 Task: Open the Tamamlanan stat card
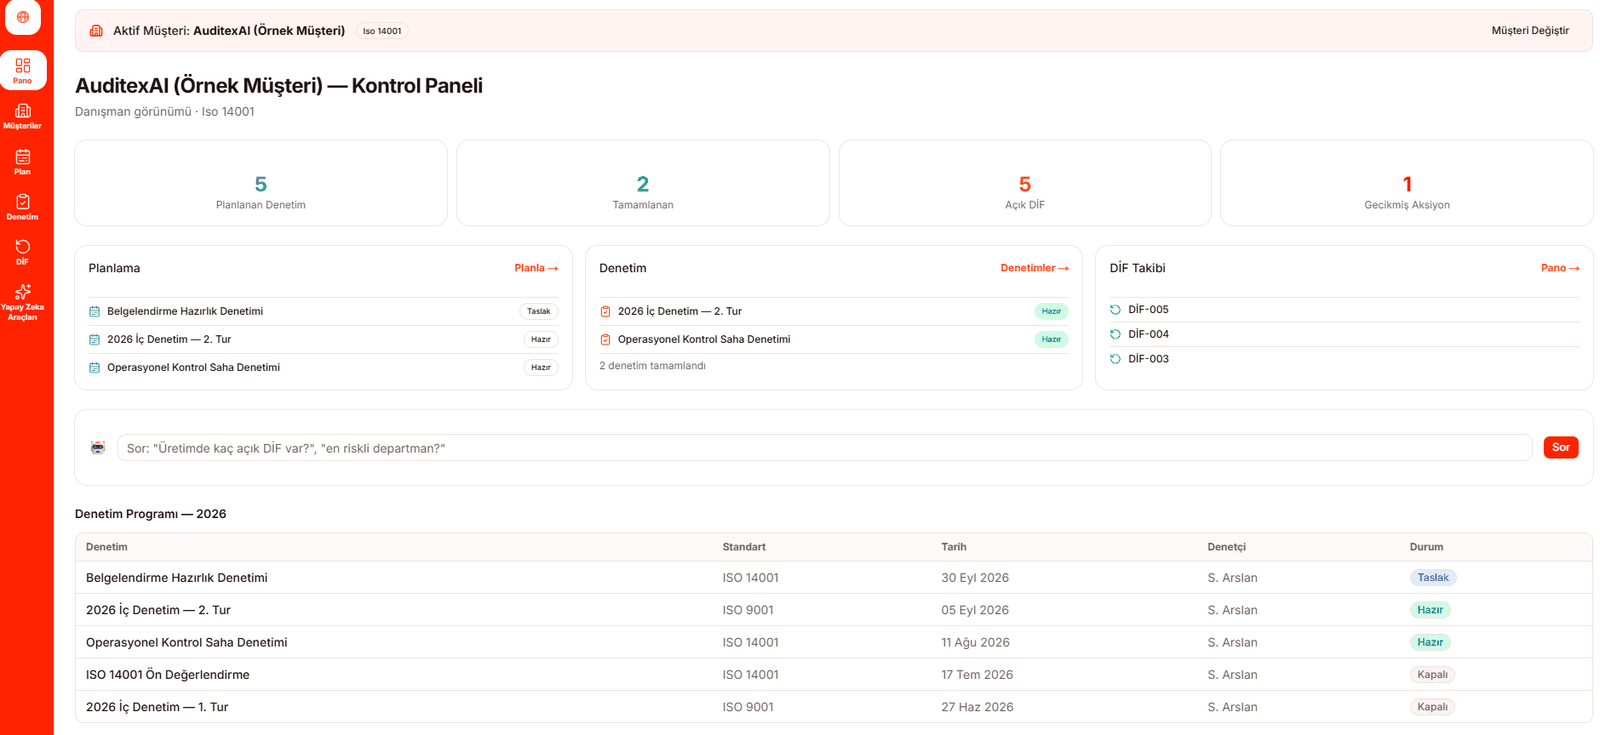pyautogui.click(x=643, y=183)
